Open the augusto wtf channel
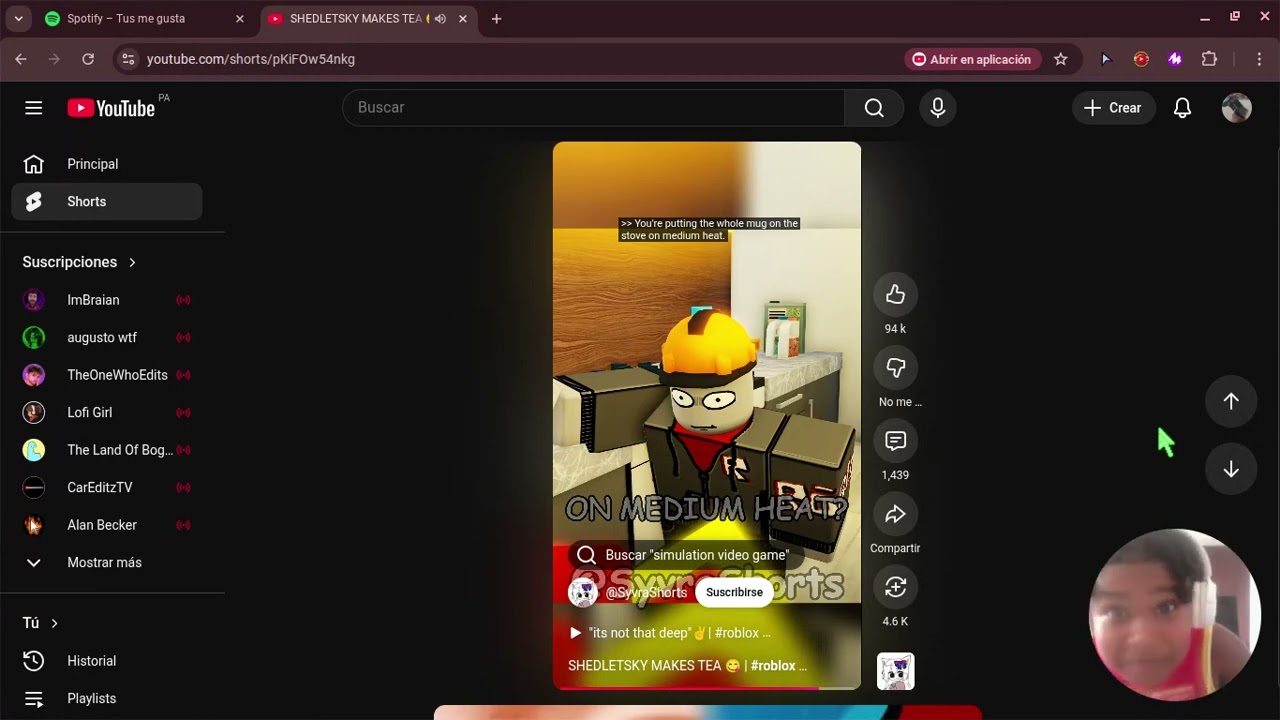The width and height of the screenshot is (1280, 720). tap(107, 337)
